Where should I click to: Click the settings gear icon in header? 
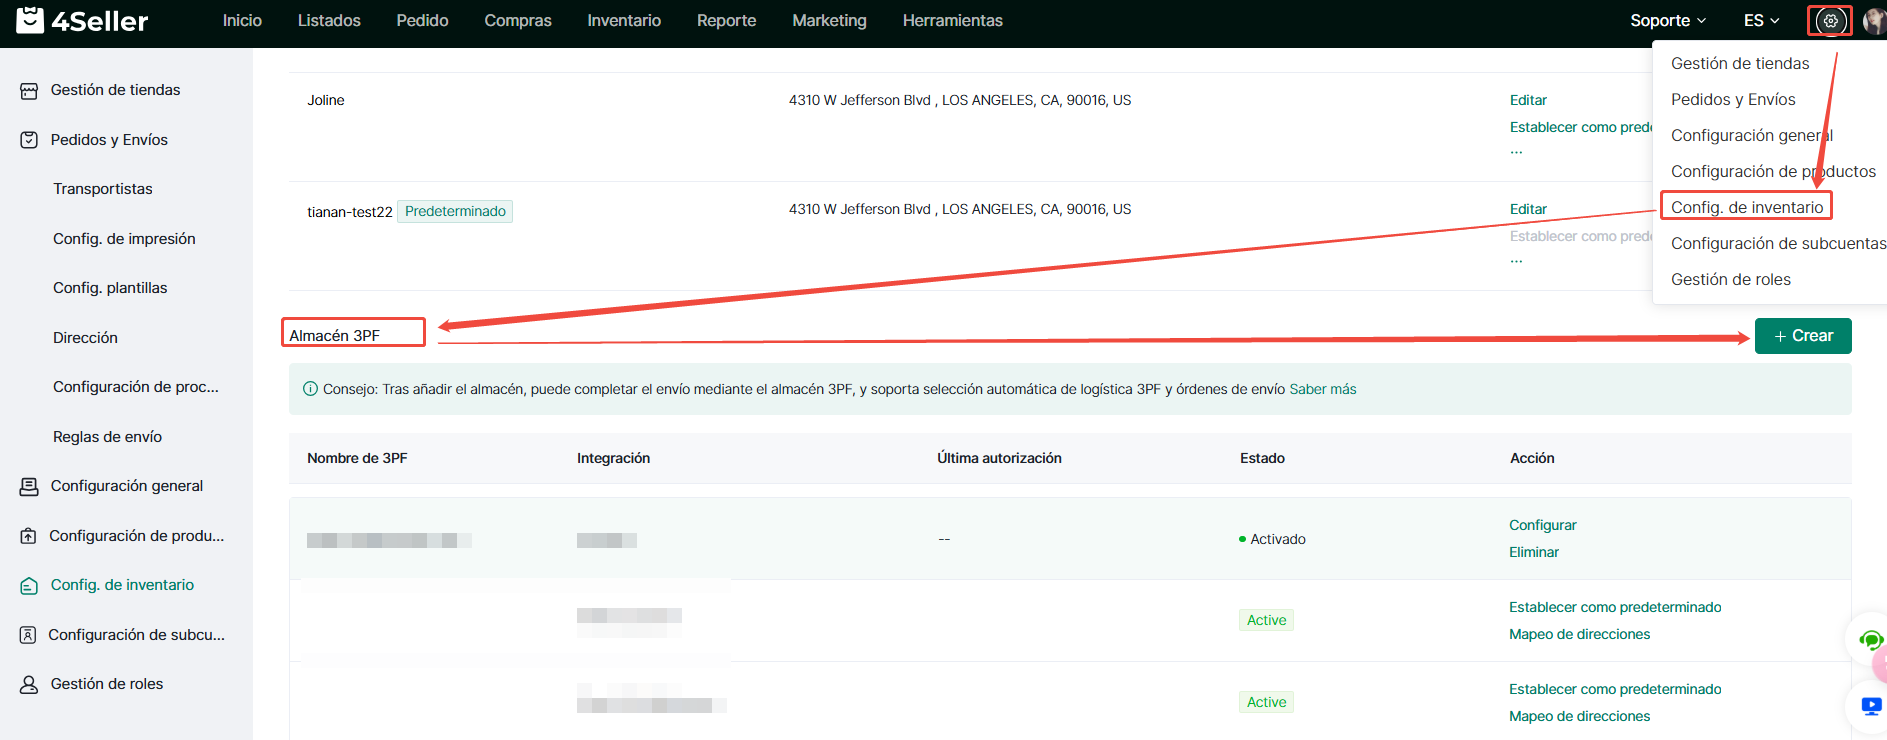point(1830,21)
